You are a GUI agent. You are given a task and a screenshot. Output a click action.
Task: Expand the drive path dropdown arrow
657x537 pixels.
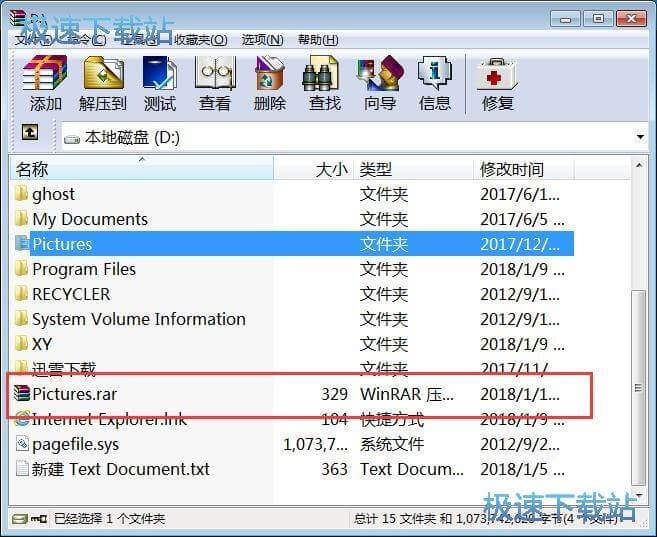tap(640, 137)
